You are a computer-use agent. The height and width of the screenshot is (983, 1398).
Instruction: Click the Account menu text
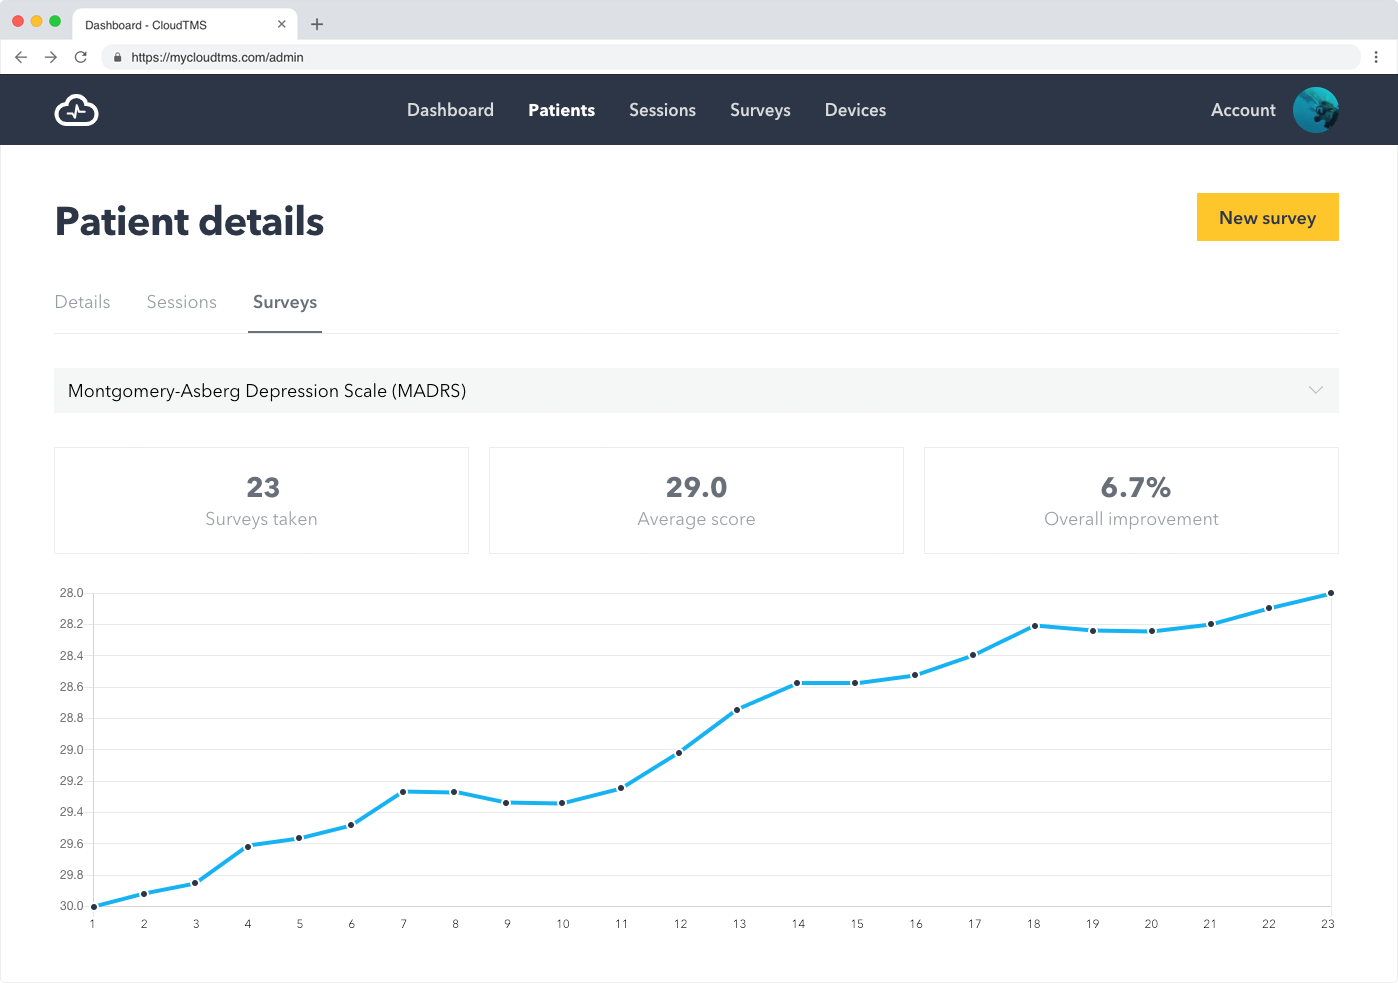pos(1243,110)
